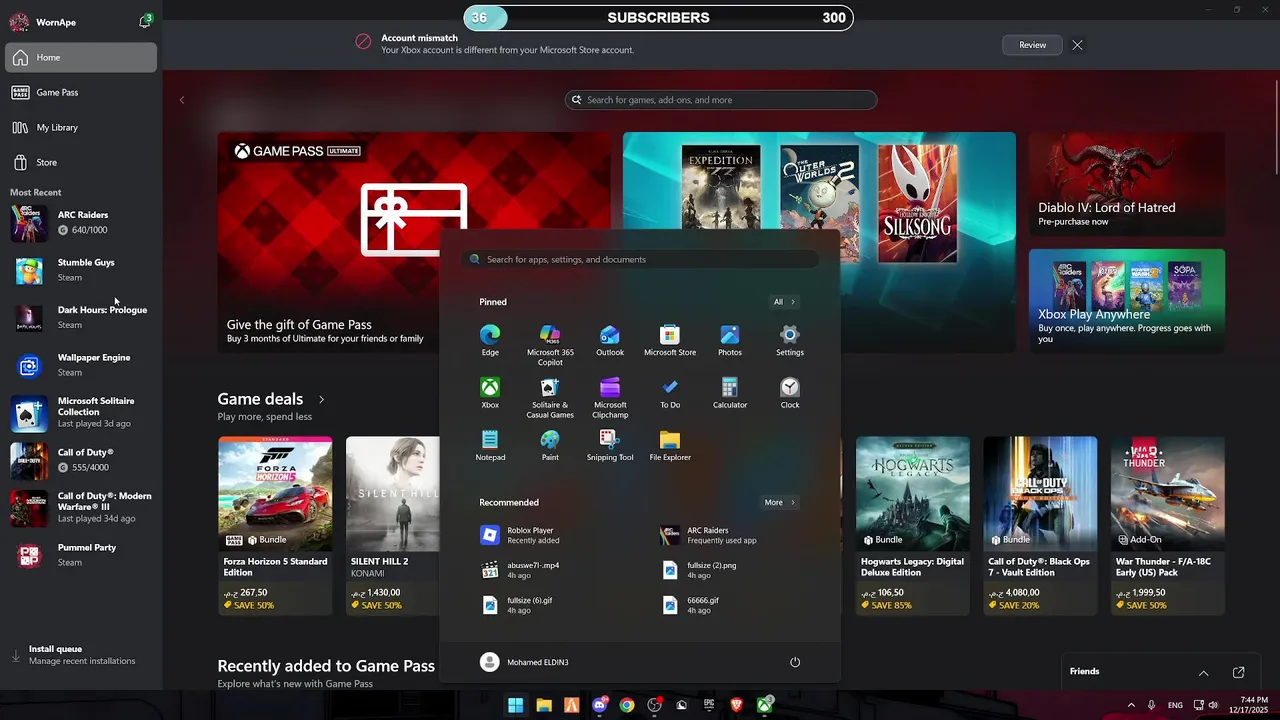The height and width of the screenshot is (720, 1280).
Task: Go back using the left chevron arrow
Action: point(182,100)
